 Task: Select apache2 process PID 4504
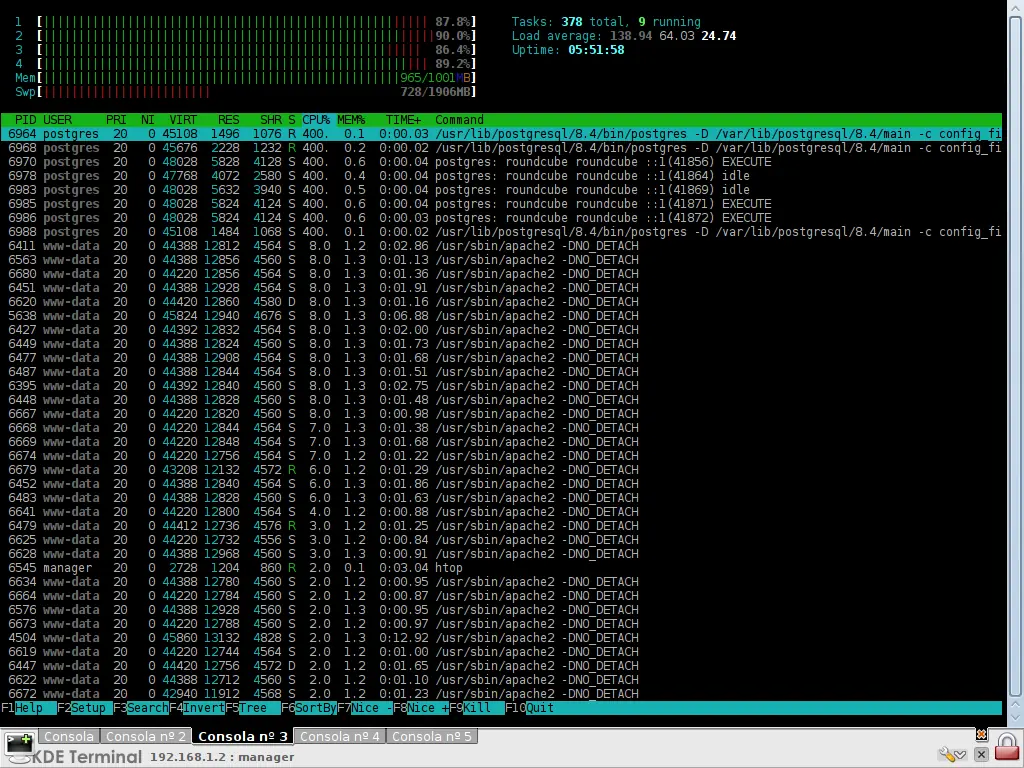tap(501, 637)
